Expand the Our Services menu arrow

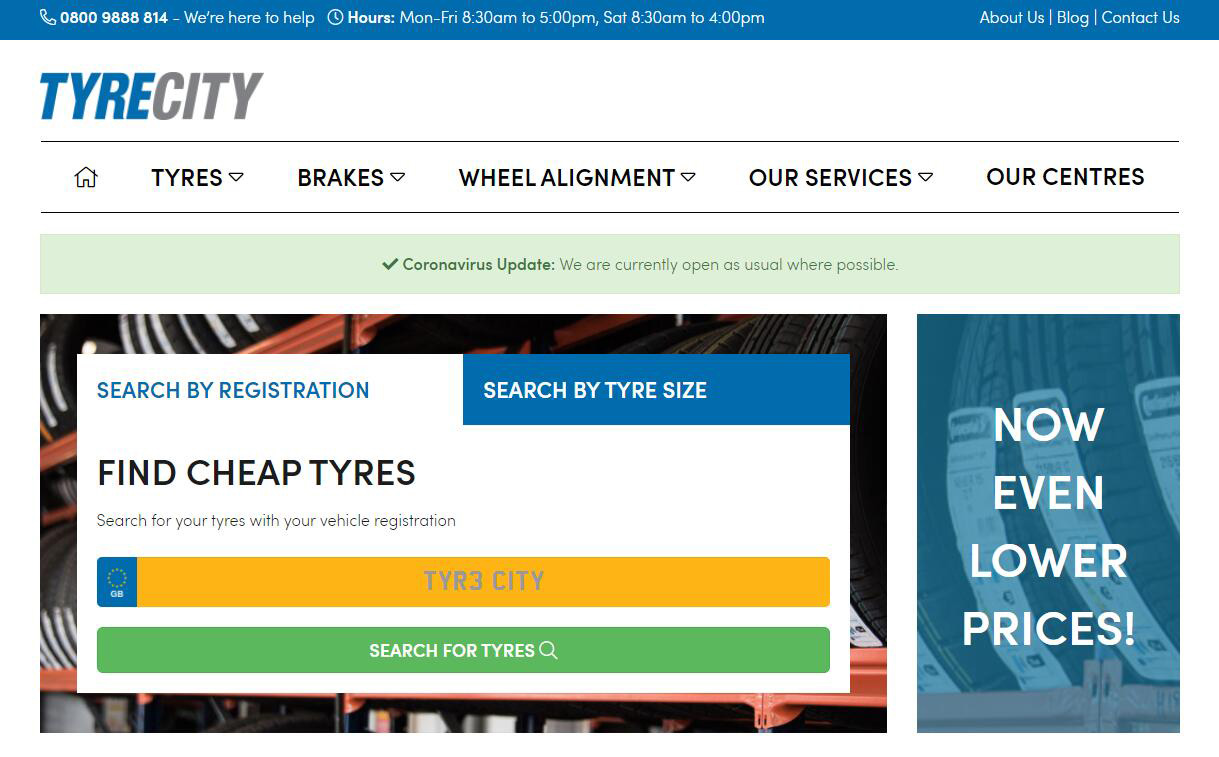[925, 177]
